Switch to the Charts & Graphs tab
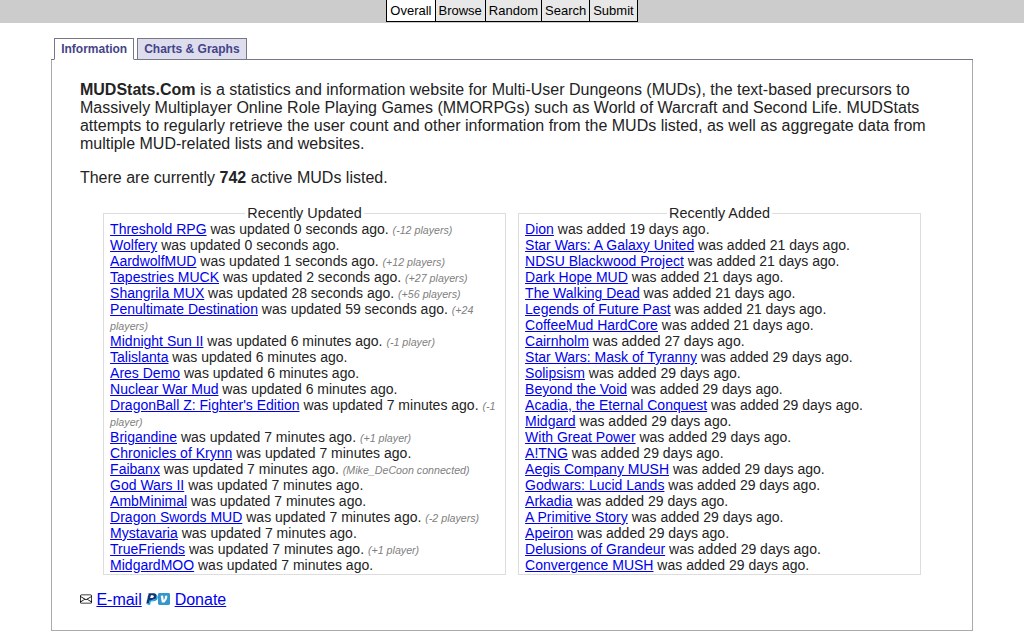 click(x=191, y=49)
